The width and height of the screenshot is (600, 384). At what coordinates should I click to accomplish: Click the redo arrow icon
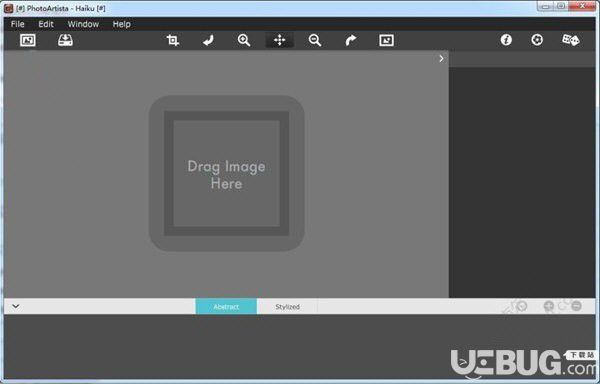[x=351, y=40]
